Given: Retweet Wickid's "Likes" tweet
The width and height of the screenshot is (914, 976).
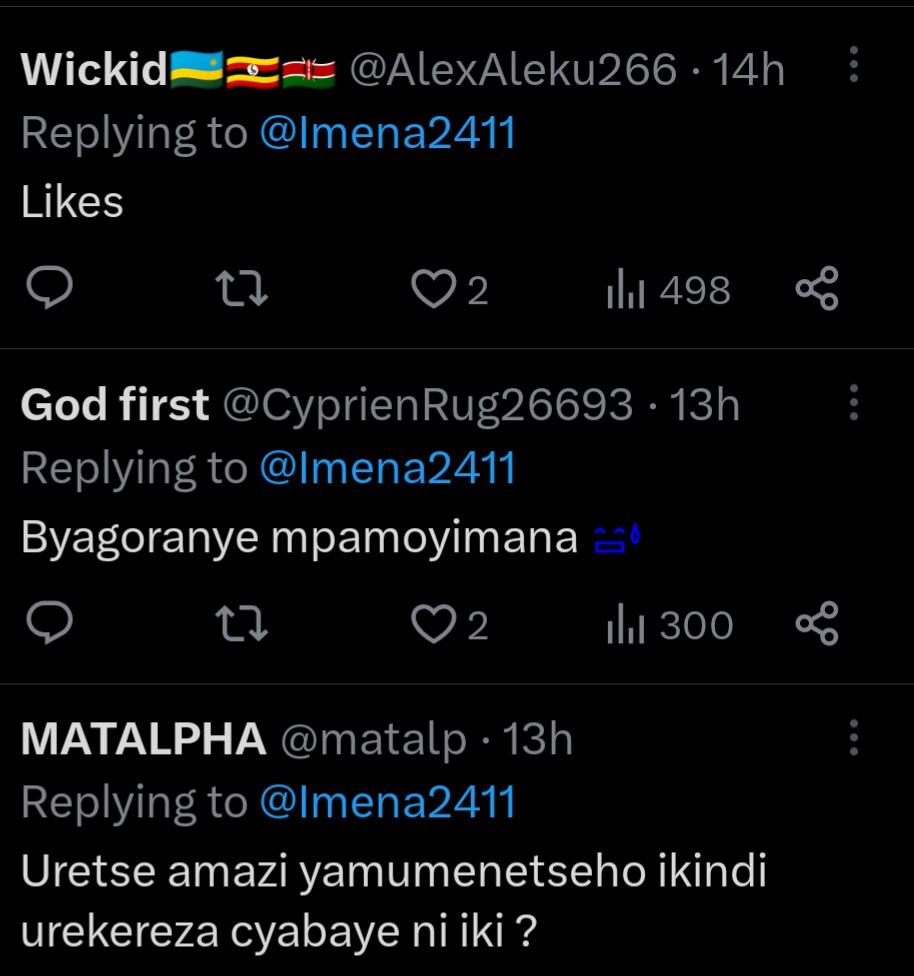Looking at the screenshot, I should pyautogui.click(x=241, y=290).
